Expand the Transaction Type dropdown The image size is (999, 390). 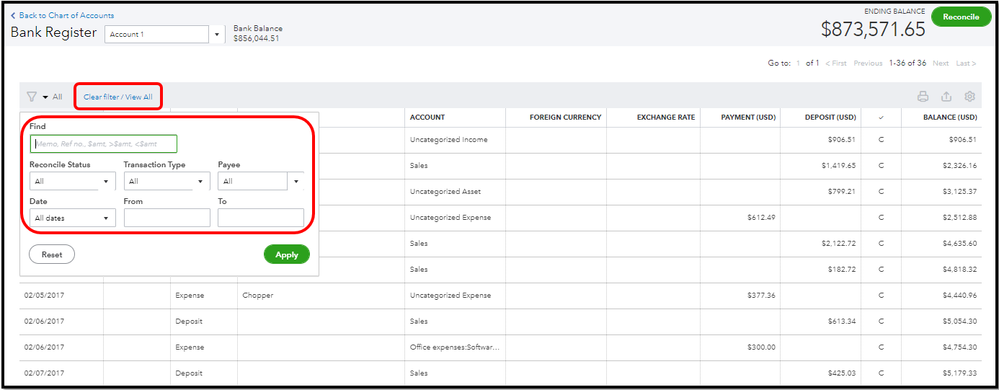[x=166, y=182]
